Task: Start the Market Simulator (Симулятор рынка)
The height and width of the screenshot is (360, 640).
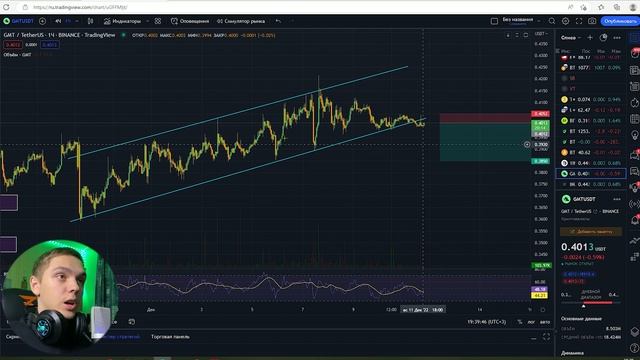Action: pyautogui.click(x=241, y=21)
